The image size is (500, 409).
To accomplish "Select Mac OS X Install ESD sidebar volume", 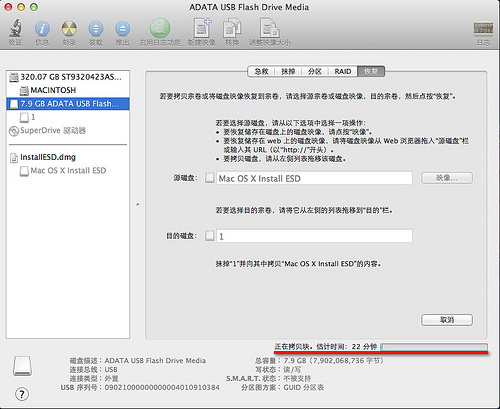I will (68, 171).
